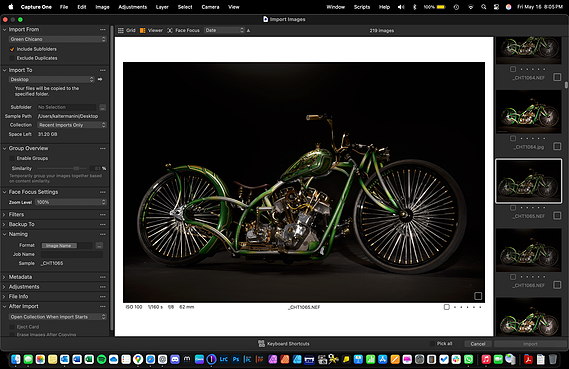Open the Window menu

coord(335,7)
